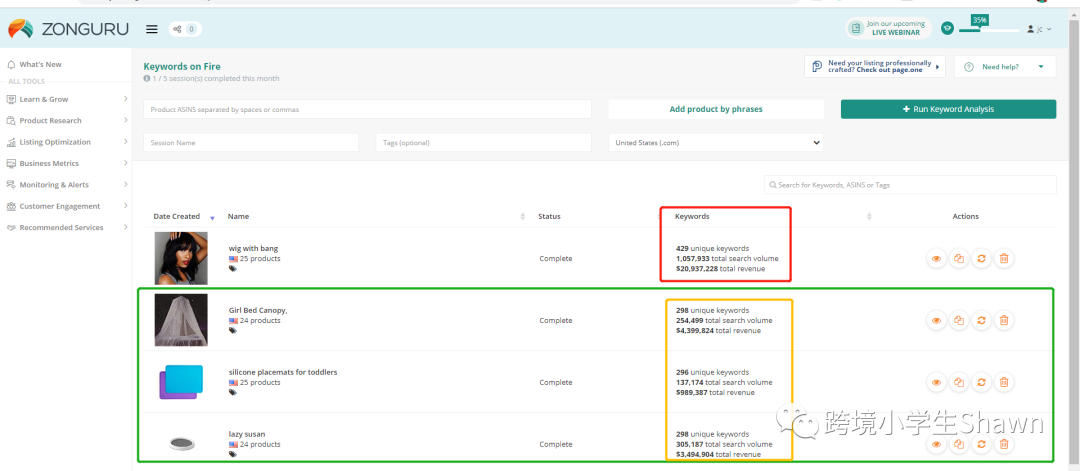
Task: Expand the Learn & Grow menu
Action: (x=68, y=99)
